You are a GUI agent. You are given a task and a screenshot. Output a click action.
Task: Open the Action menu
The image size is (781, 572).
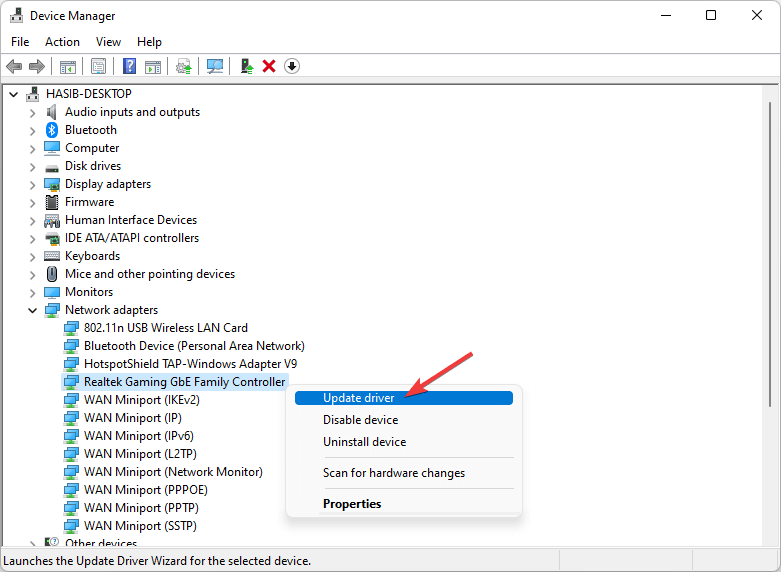[x=62, y=42]
